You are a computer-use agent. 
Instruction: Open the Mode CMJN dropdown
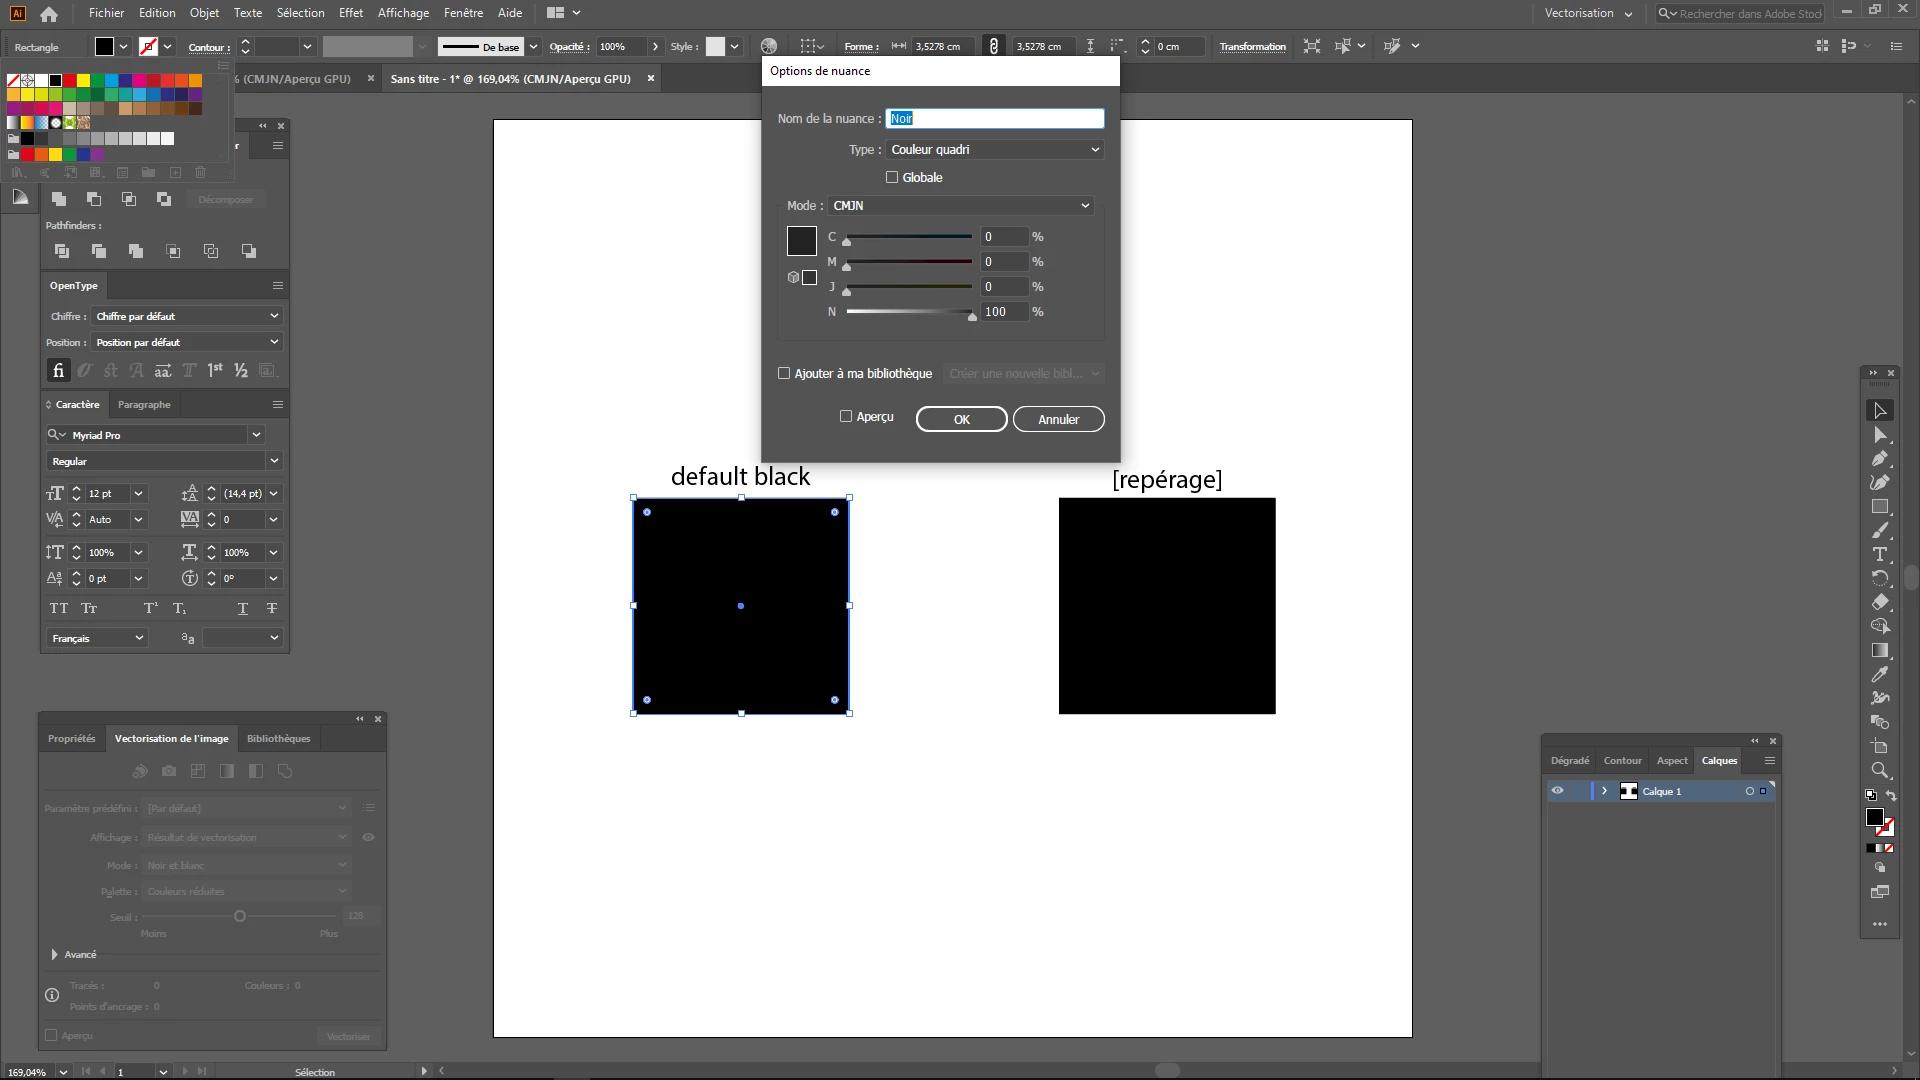[960, 205]
